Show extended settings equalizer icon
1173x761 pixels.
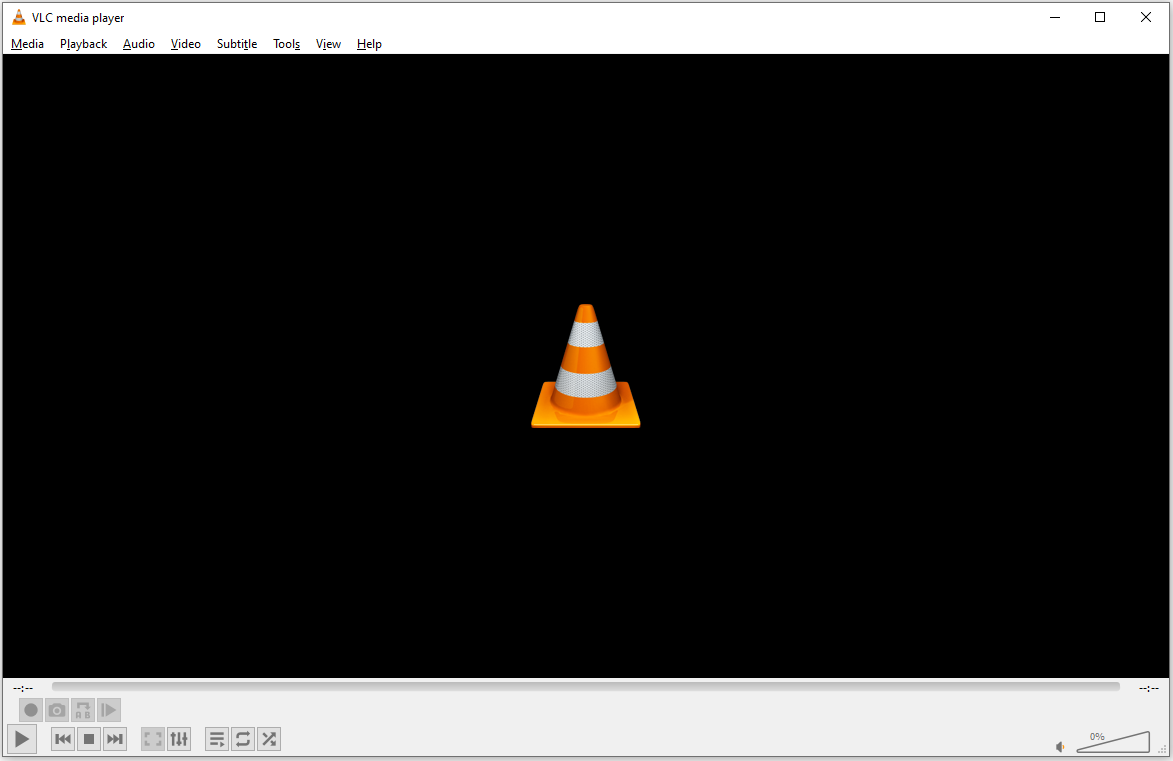pos(179,739)
